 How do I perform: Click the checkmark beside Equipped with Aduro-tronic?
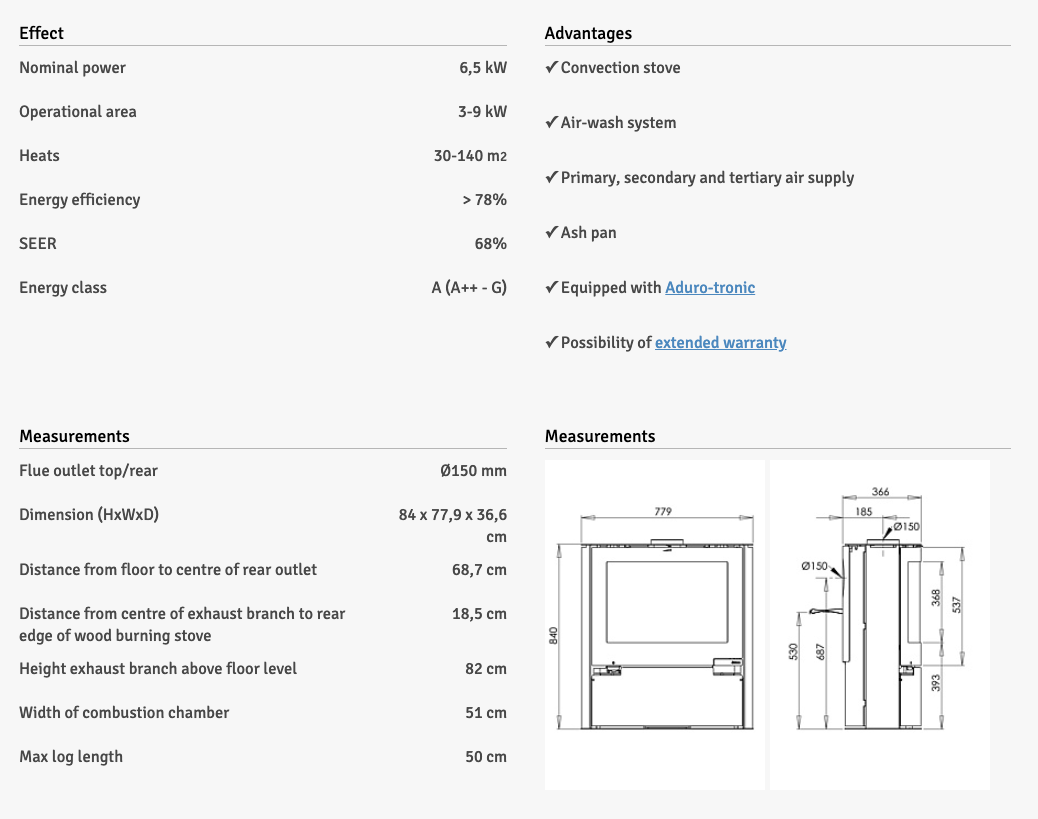(x=551, y=288)
